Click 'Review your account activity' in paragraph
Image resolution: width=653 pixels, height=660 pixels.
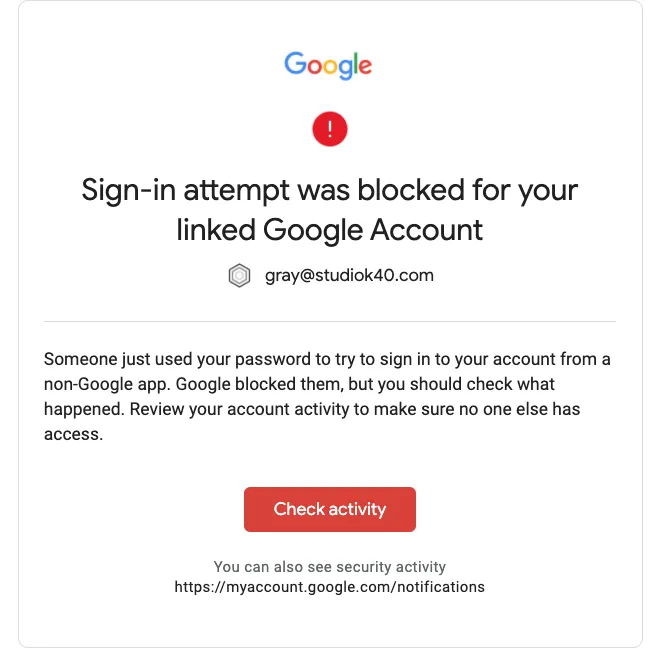pyautogui.click(x=239, y=410)
